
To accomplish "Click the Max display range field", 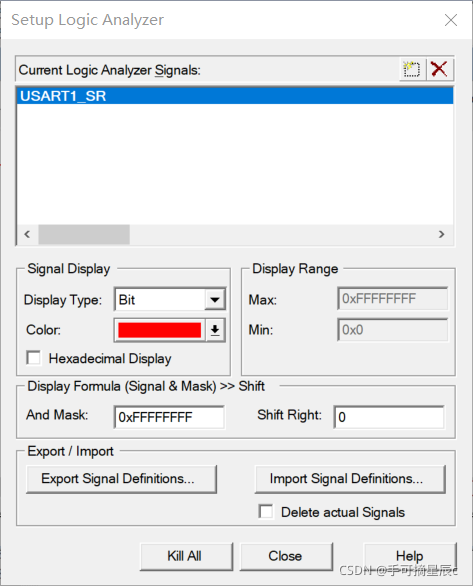I will (x=392, y=299).
